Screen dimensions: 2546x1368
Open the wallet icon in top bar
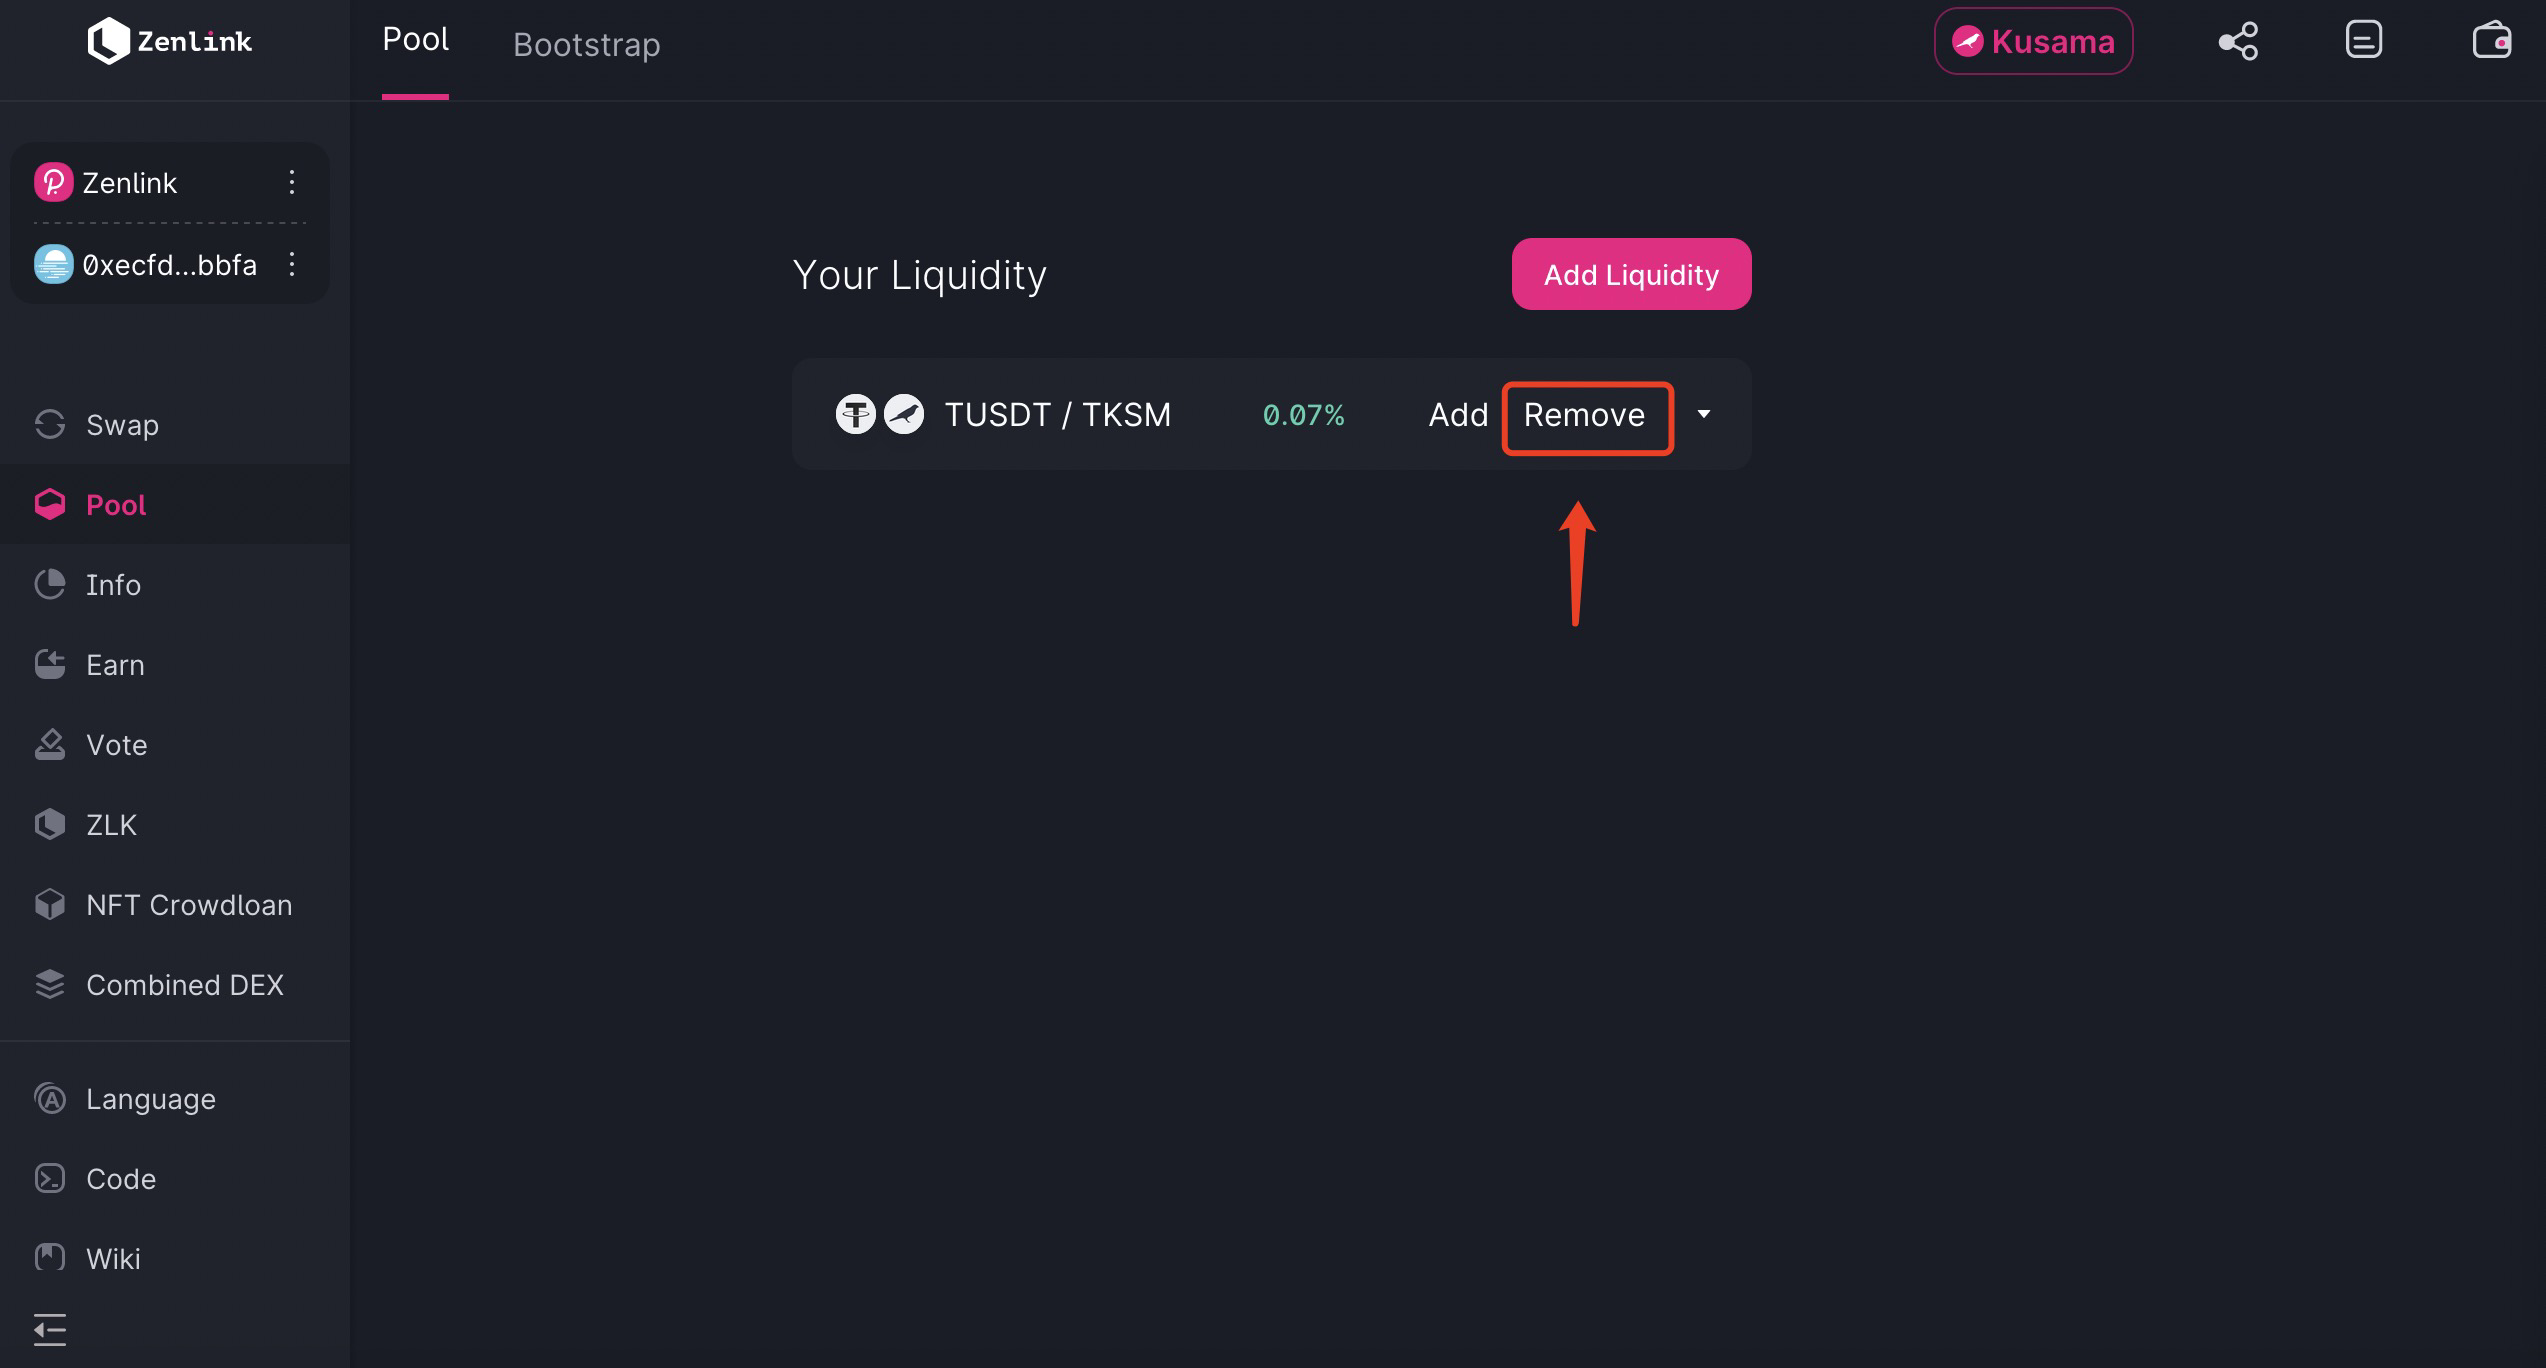pyautogui.click(x=2492, y=41)
